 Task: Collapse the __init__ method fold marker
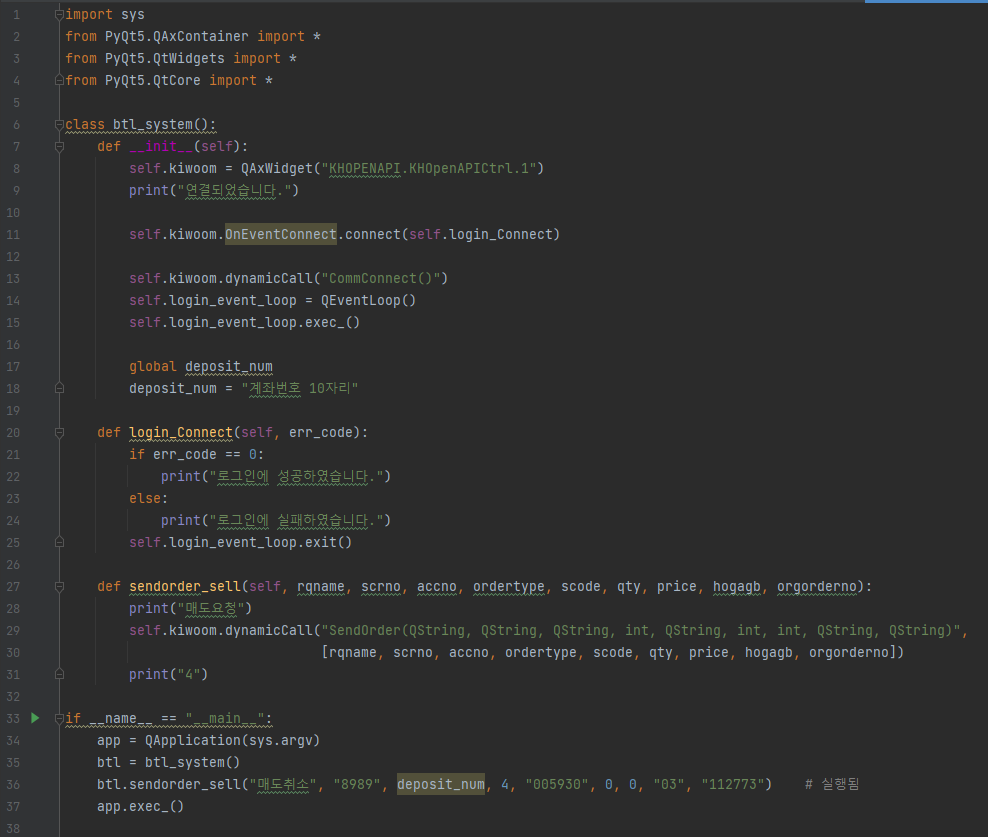click(59, 146)
